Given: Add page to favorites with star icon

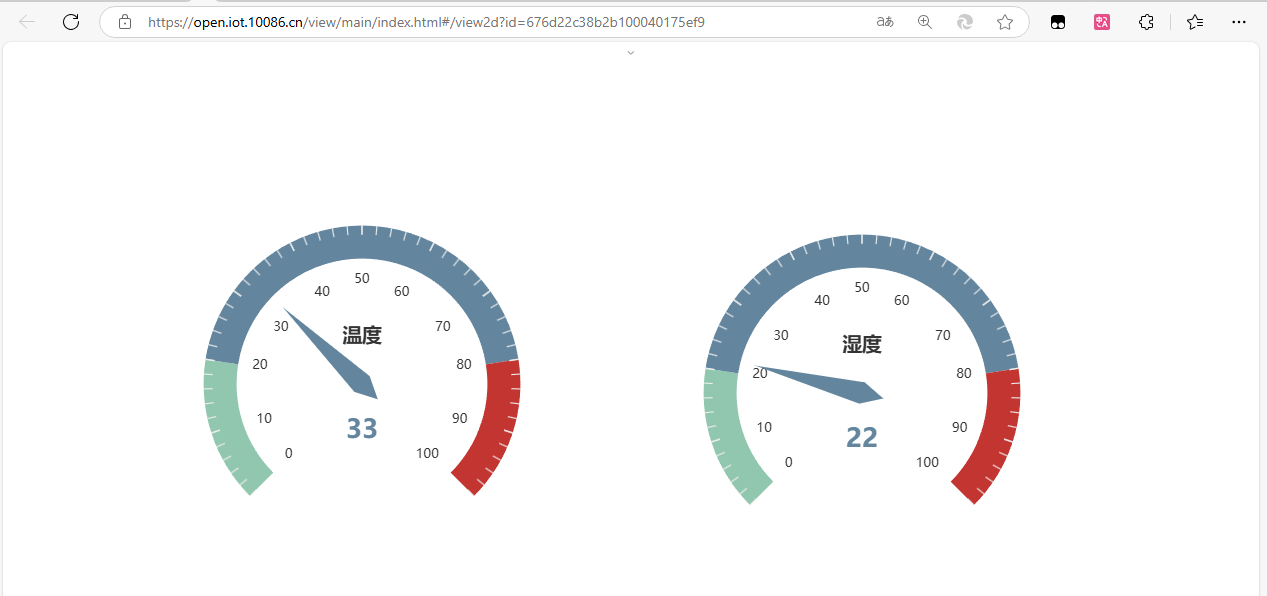Looking at the screenshot, I should click(1005, 22).
